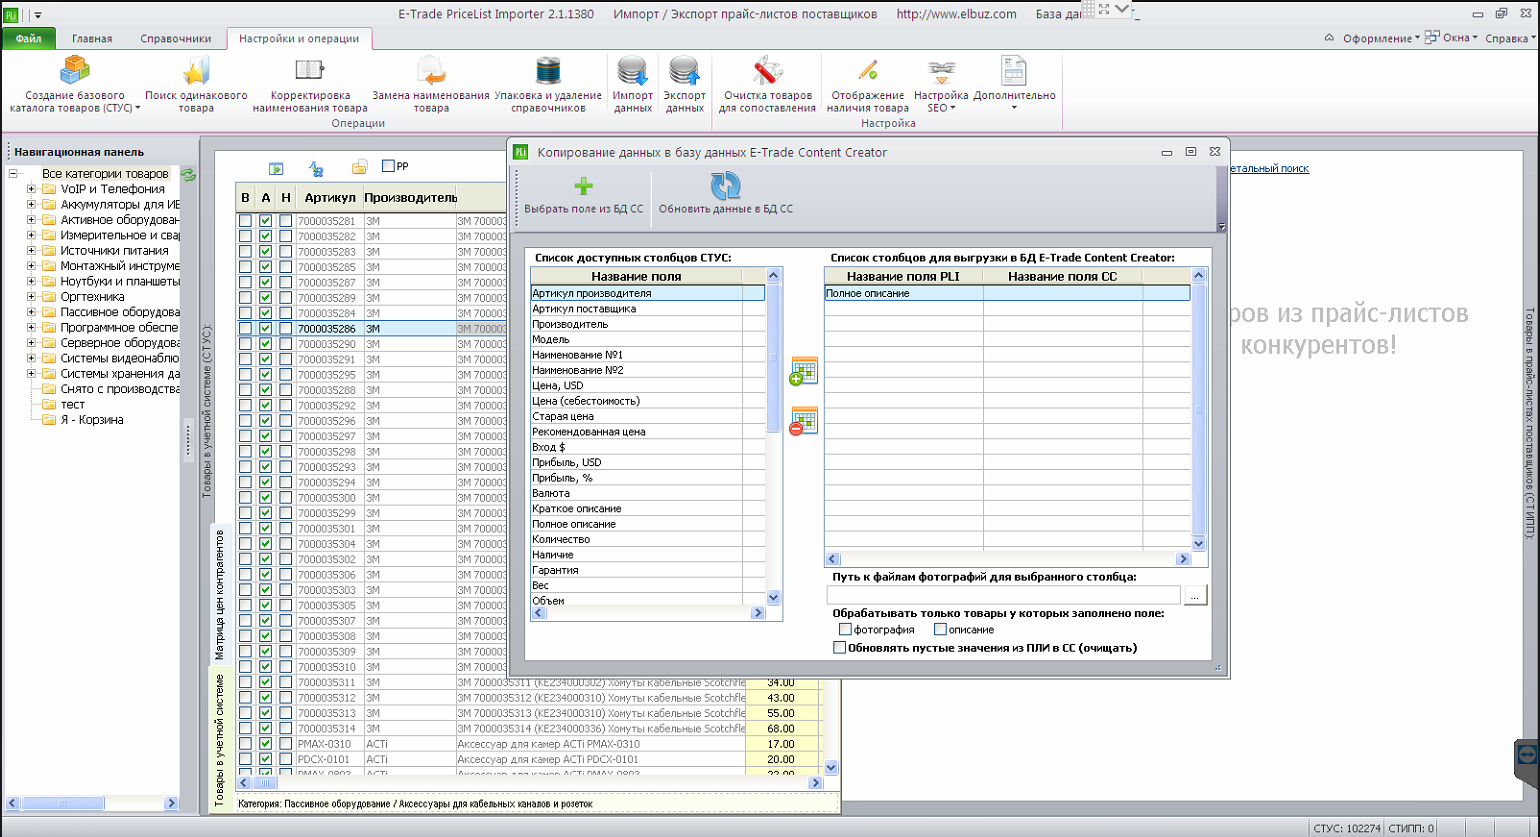Expand the 'Программное обеспечение' tree node
The width and height of the screenshot is (1540, 837).
click(x=31, y=328)
